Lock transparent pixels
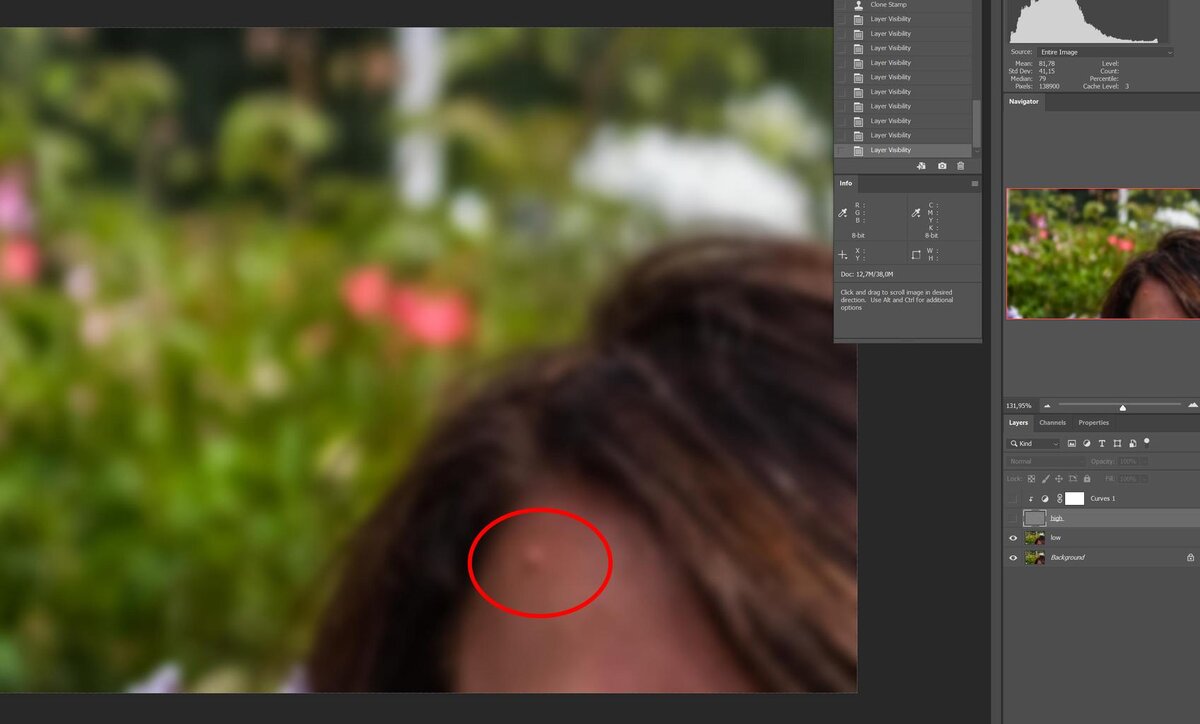 (1031, 479)
